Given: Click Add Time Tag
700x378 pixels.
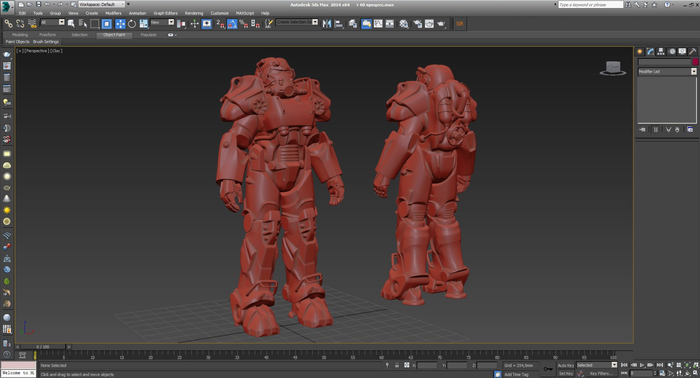Looking at the screenshot, I should 516,374.
